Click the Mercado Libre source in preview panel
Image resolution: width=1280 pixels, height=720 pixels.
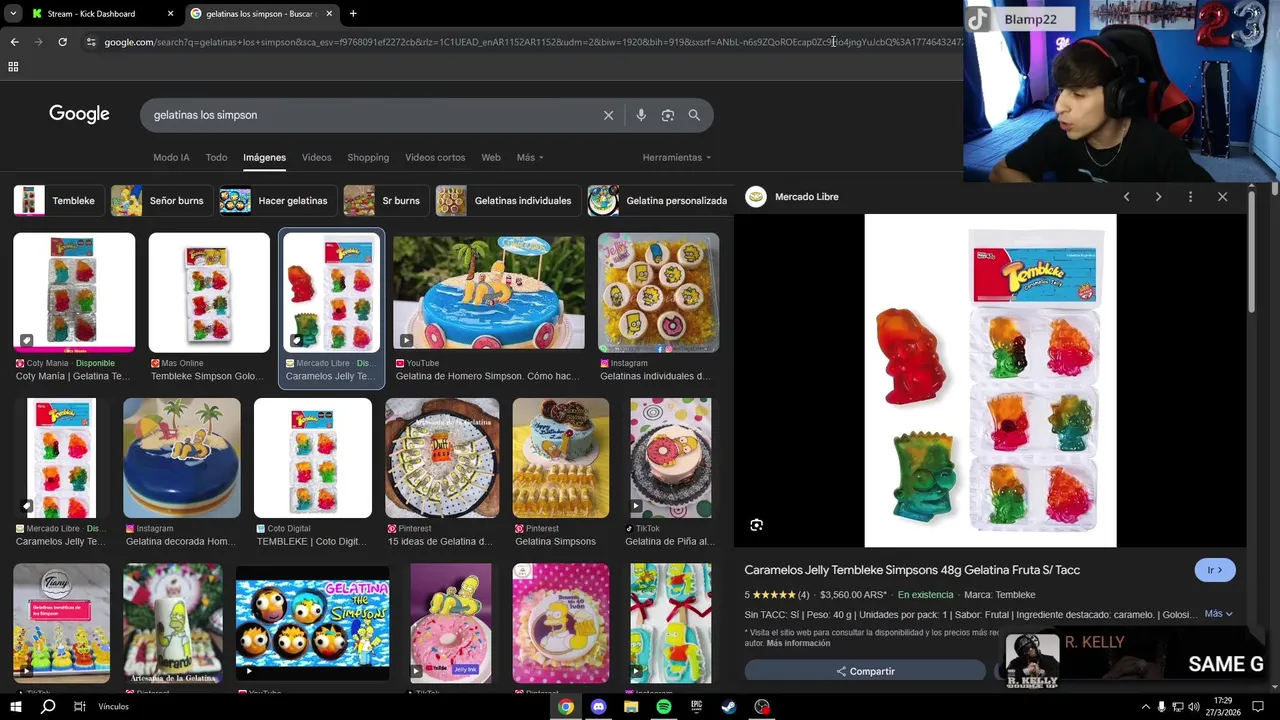coord(793,197)
